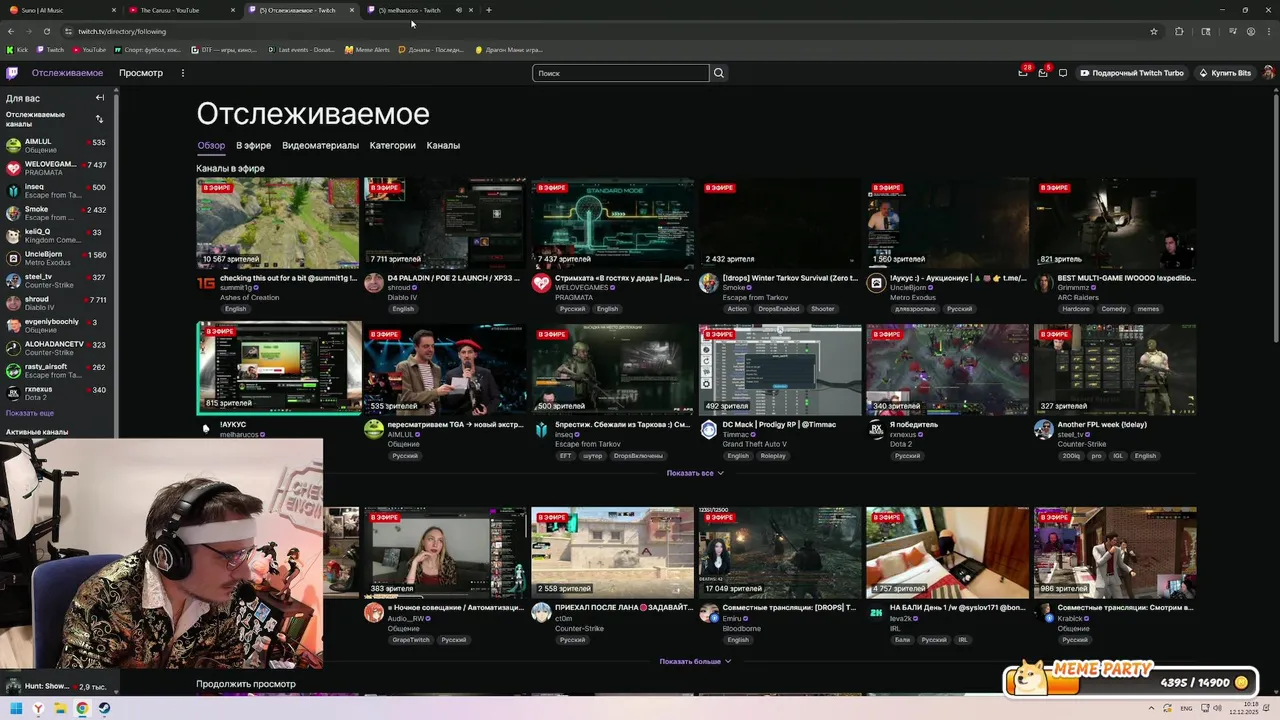
Task: Open Twitch notifications with 28 badge
Action: (1023, 73)
